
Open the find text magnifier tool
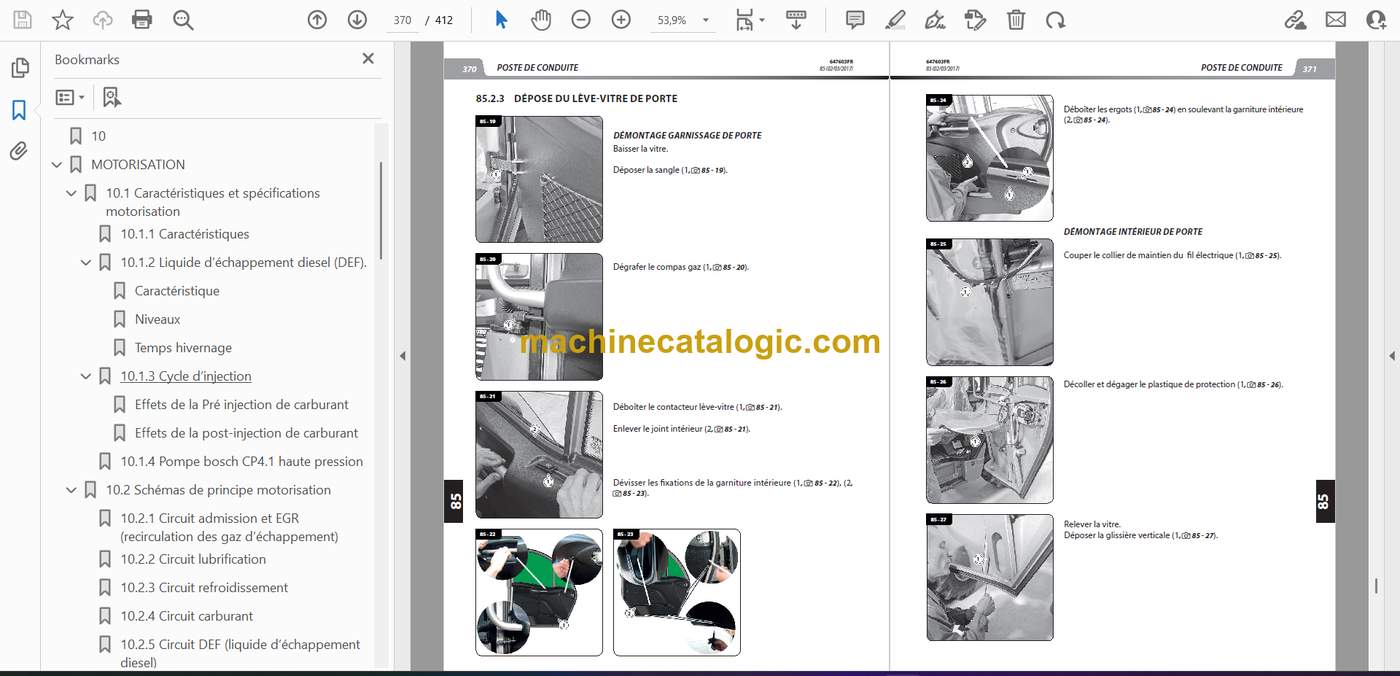pyautogui.click(x=183, y=20)
